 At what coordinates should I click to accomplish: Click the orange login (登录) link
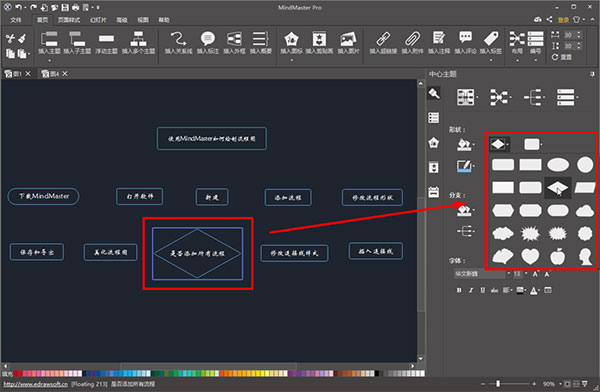point(563,20)
